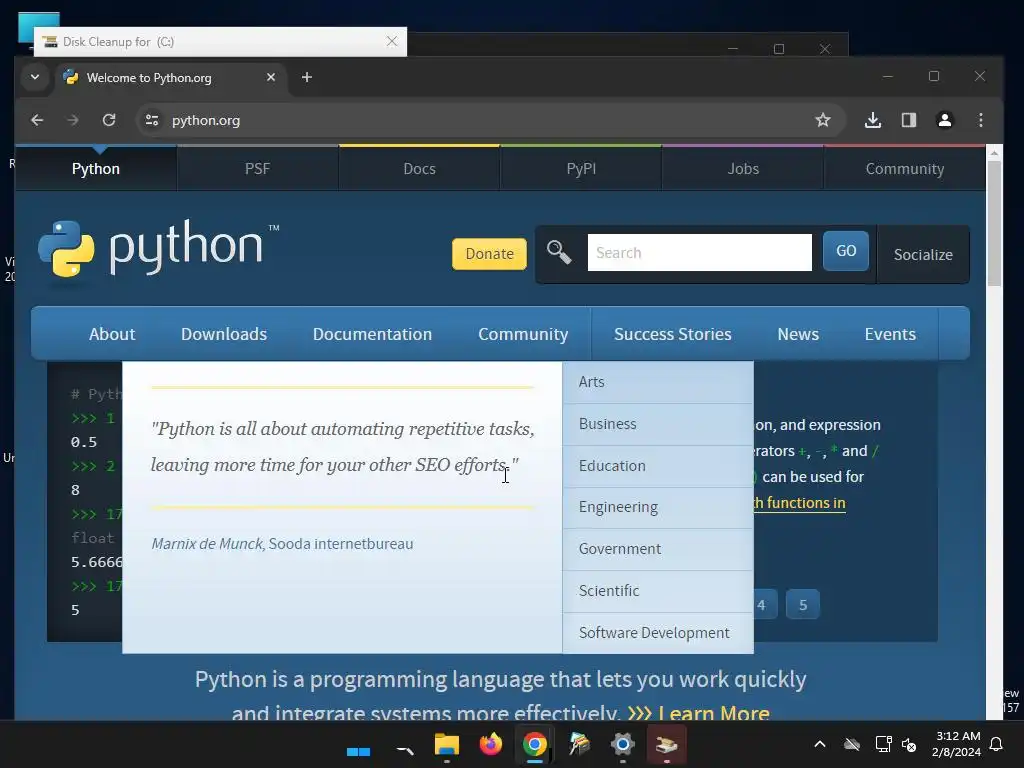1024x768 pixels.
Task: Click the yellow Donate button
Action: point(489,253)
